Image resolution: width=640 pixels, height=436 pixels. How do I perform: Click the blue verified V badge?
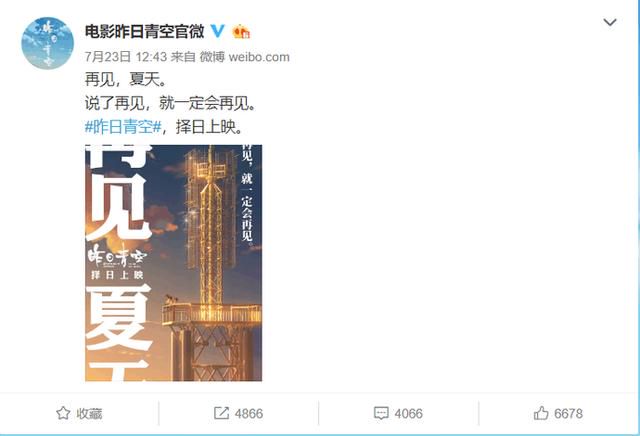pos(218,31)
